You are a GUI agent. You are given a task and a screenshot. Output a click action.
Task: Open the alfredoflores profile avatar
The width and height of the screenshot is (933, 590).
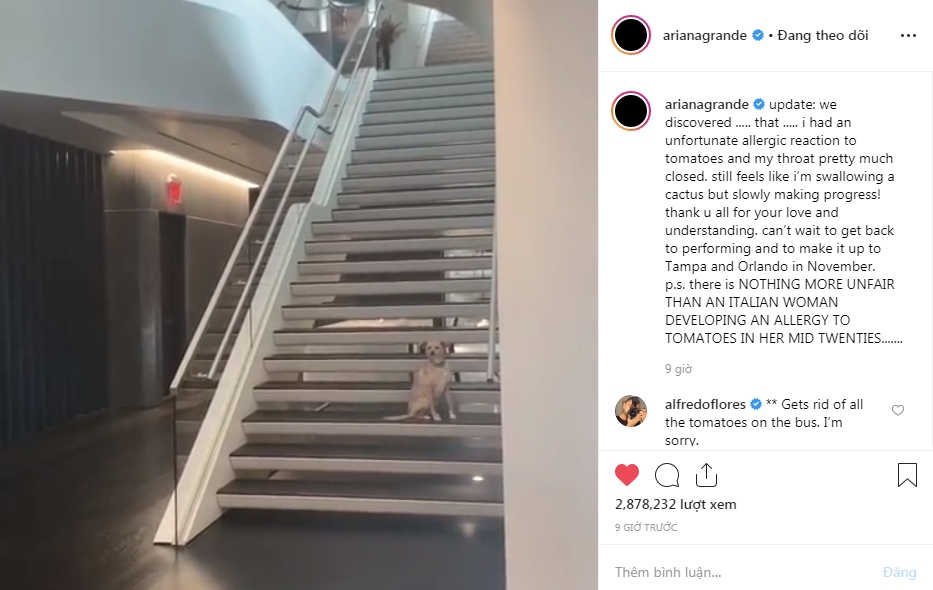pyautogui.click(x=631, y=410)
